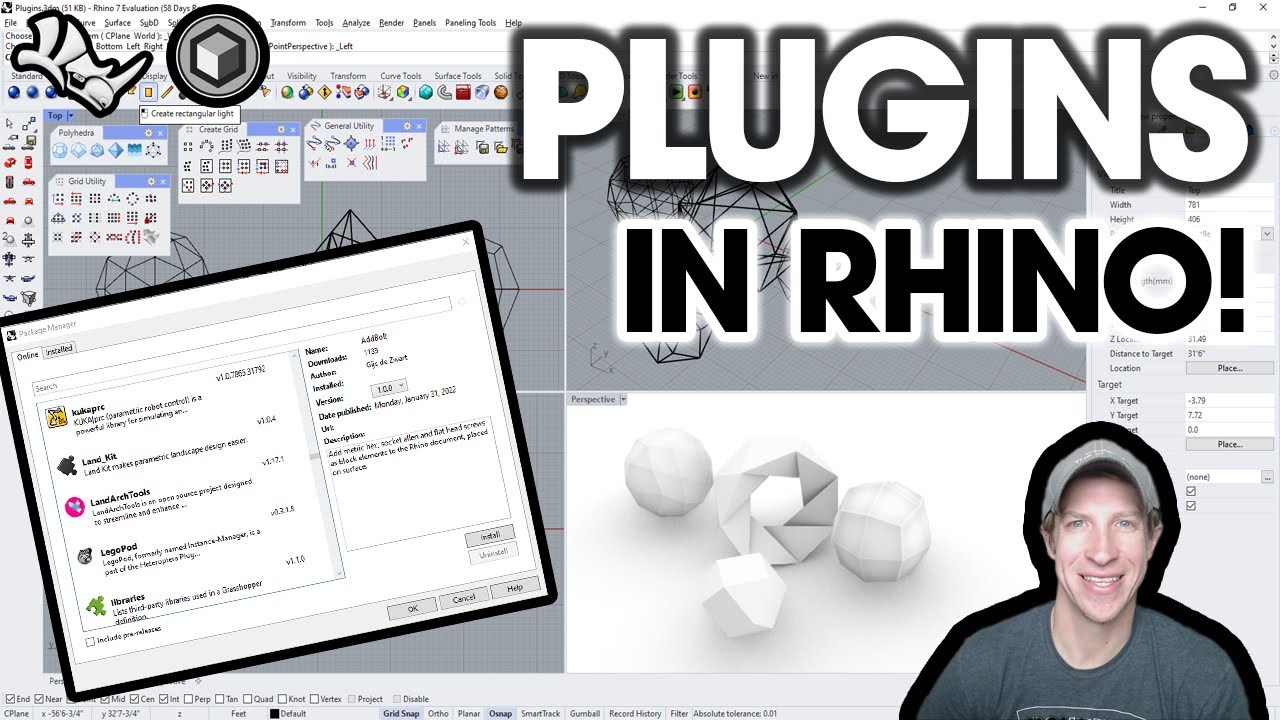Click the blue diamond octahedron icon in Polyhedra
1280x720 pixels.
[x=115, y=150]
